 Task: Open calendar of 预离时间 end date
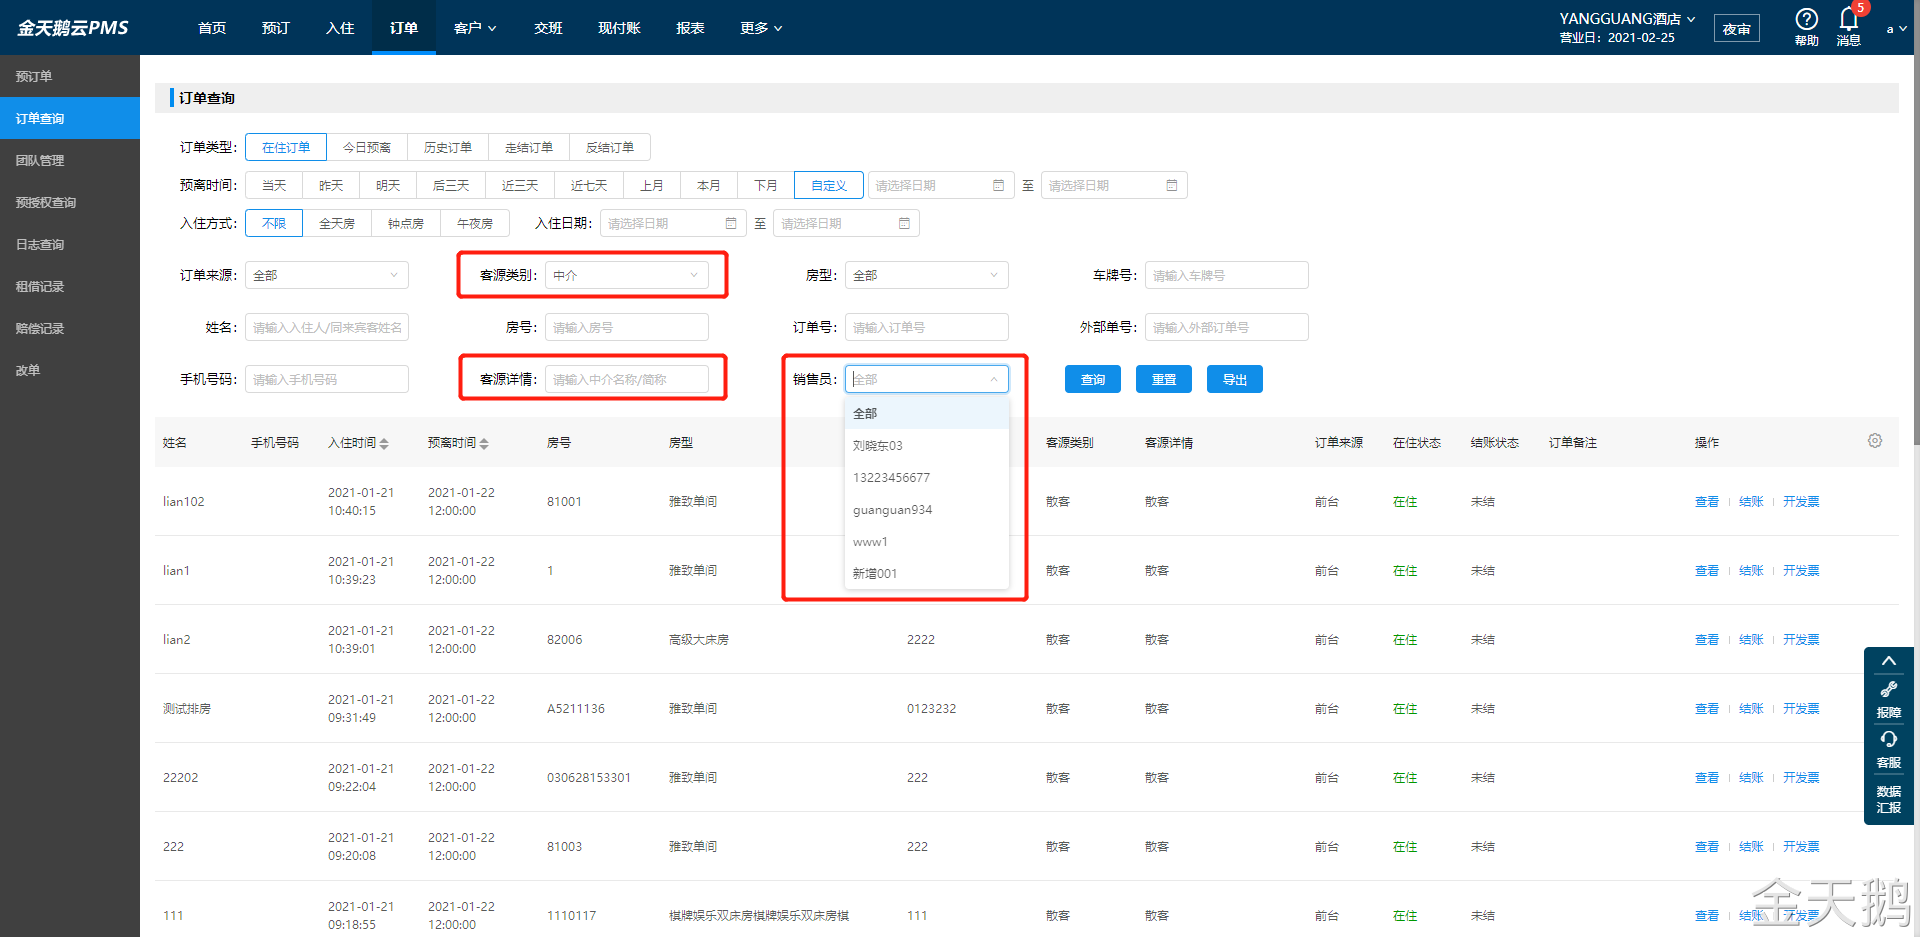click(x=1171, y=186)
